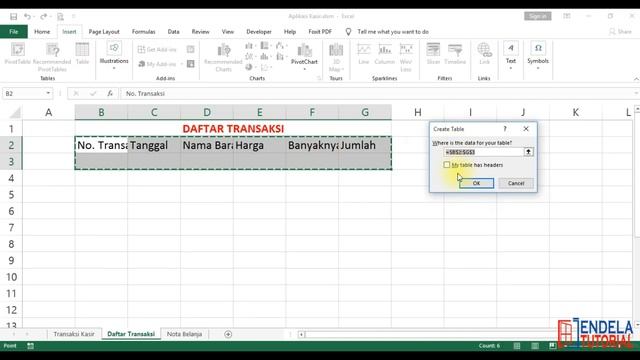Click the Tanggal cell
The image size is (640, 360).
click(x=154, y=145)
